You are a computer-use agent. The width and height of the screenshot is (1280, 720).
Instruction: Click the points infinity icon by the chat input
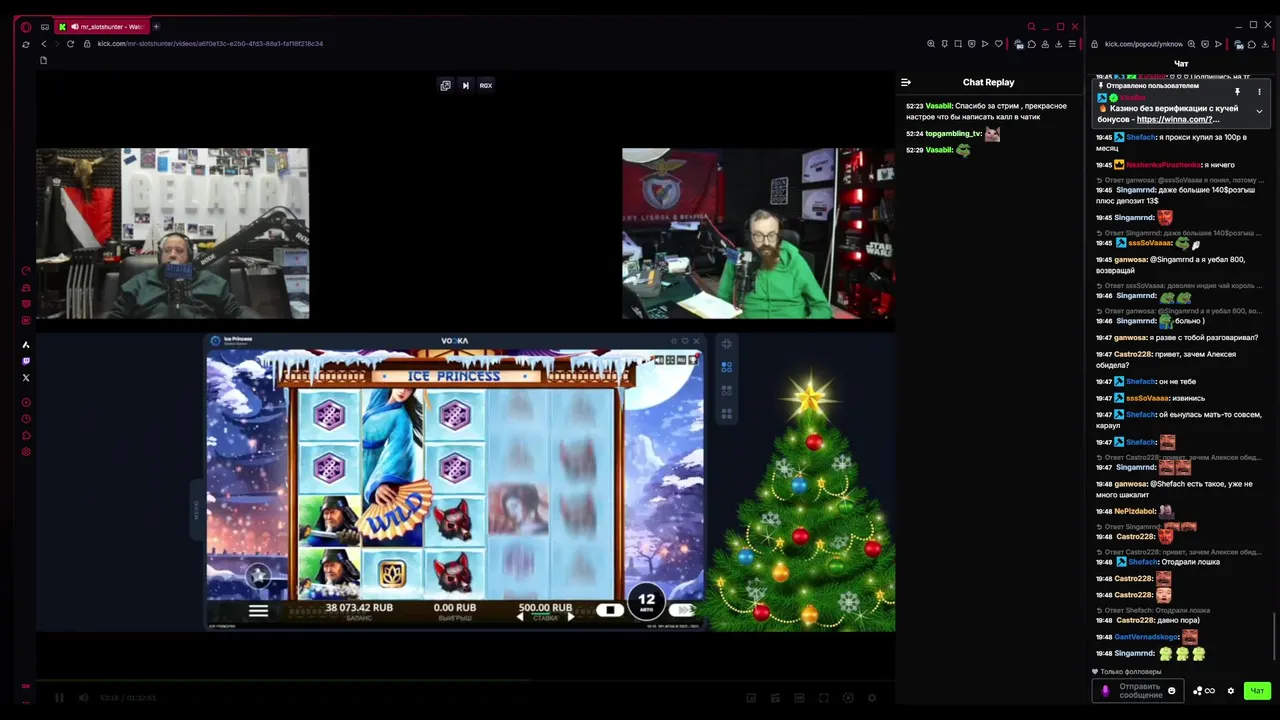(x=1204, y=691)
